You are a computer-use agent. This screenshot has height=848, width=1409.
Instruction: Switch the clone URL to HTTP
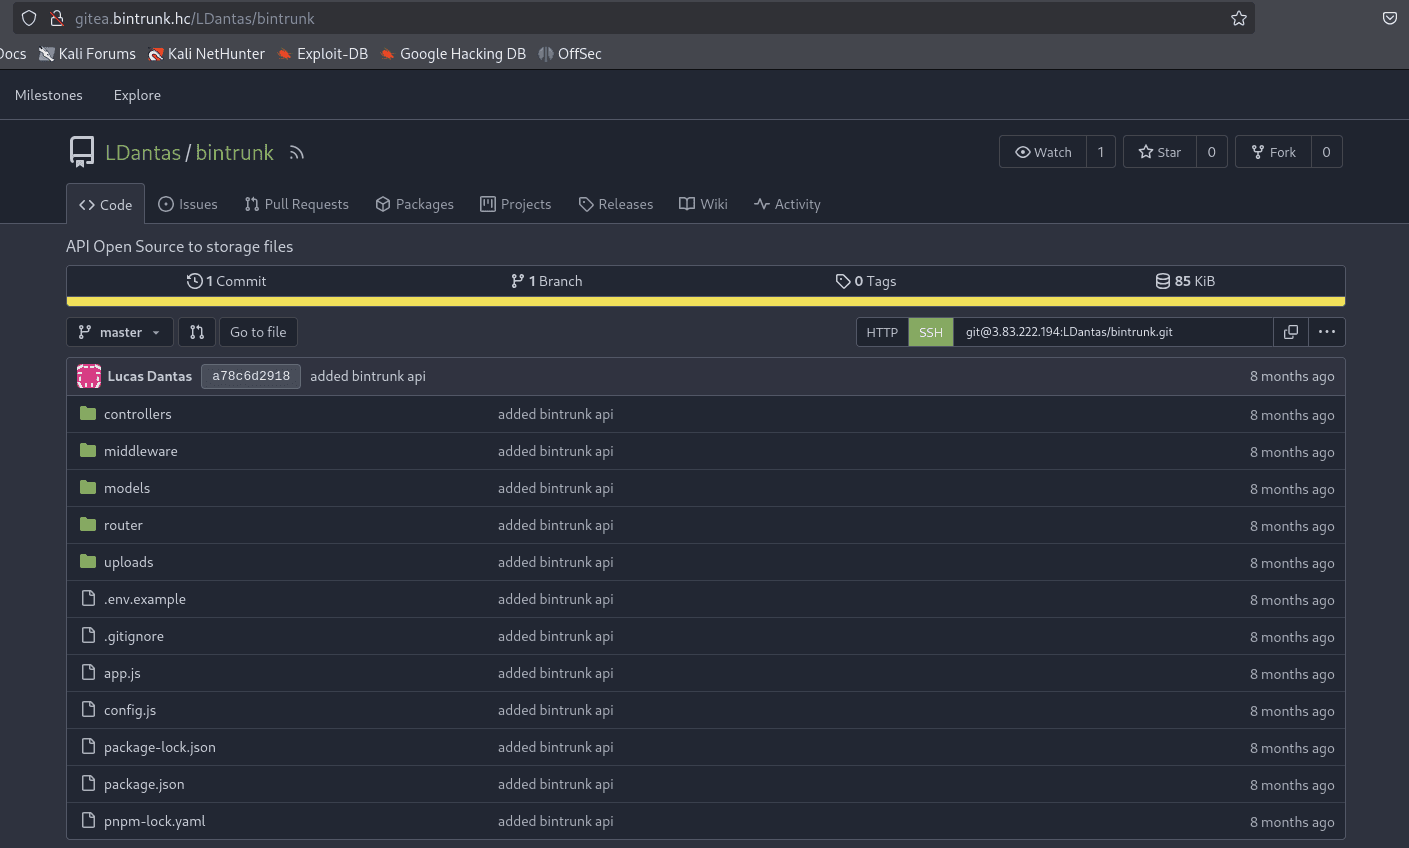(x=881, y=331)
